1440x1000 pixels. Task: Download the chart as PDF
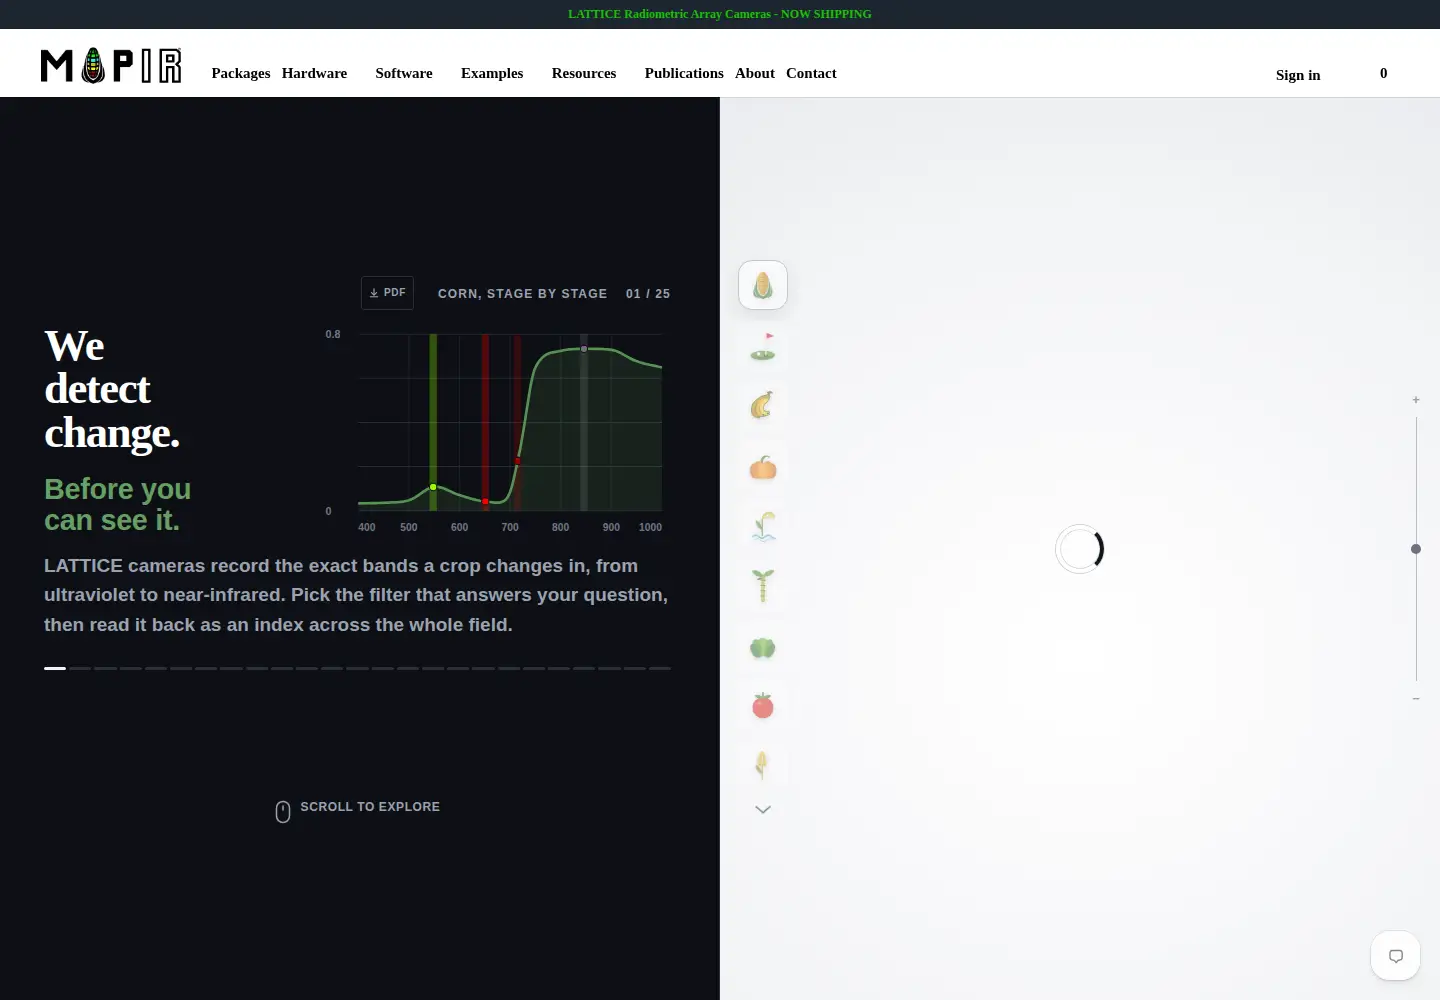[387, 293]
